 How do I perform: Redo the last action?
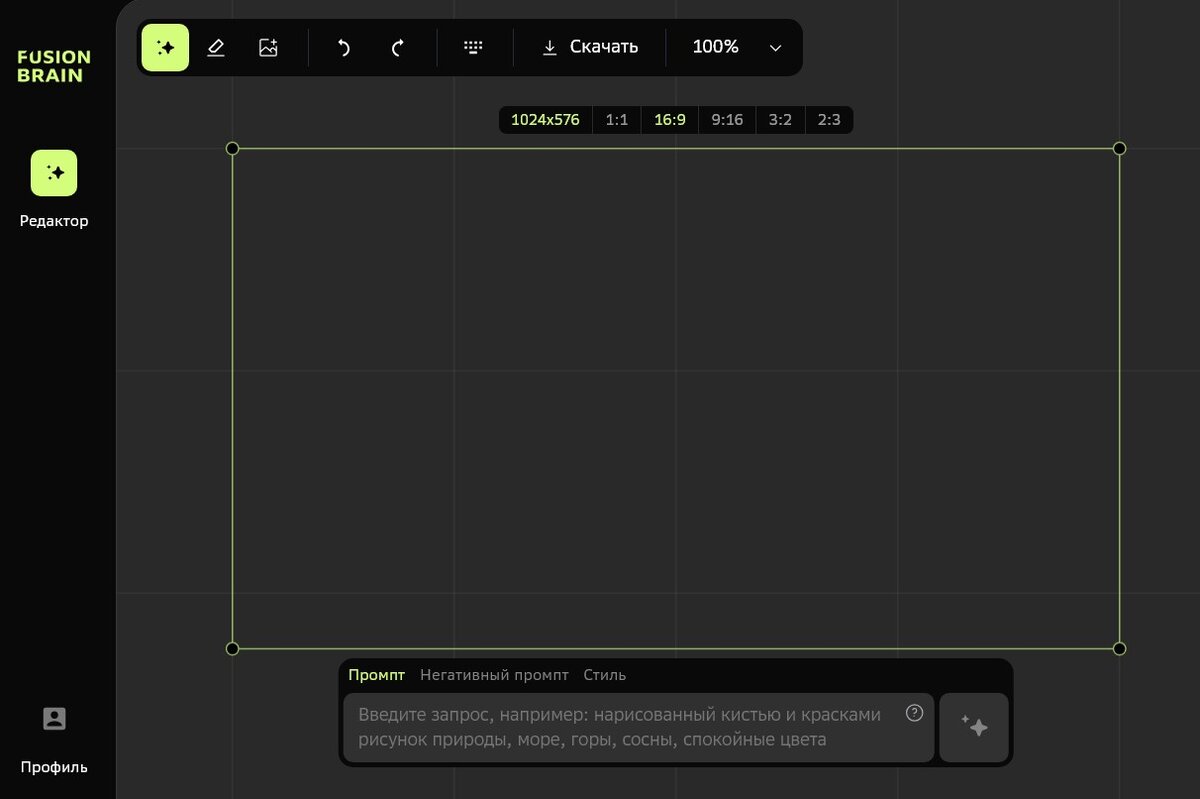point(397,47)
